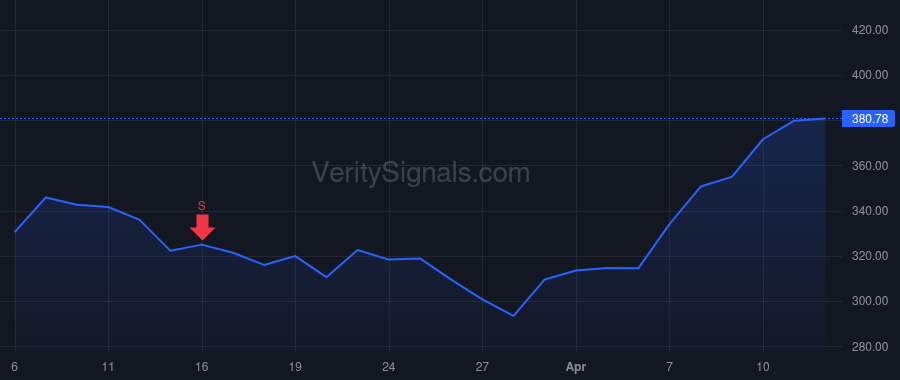Click the 7 date axis label

[x=669, y=366]
